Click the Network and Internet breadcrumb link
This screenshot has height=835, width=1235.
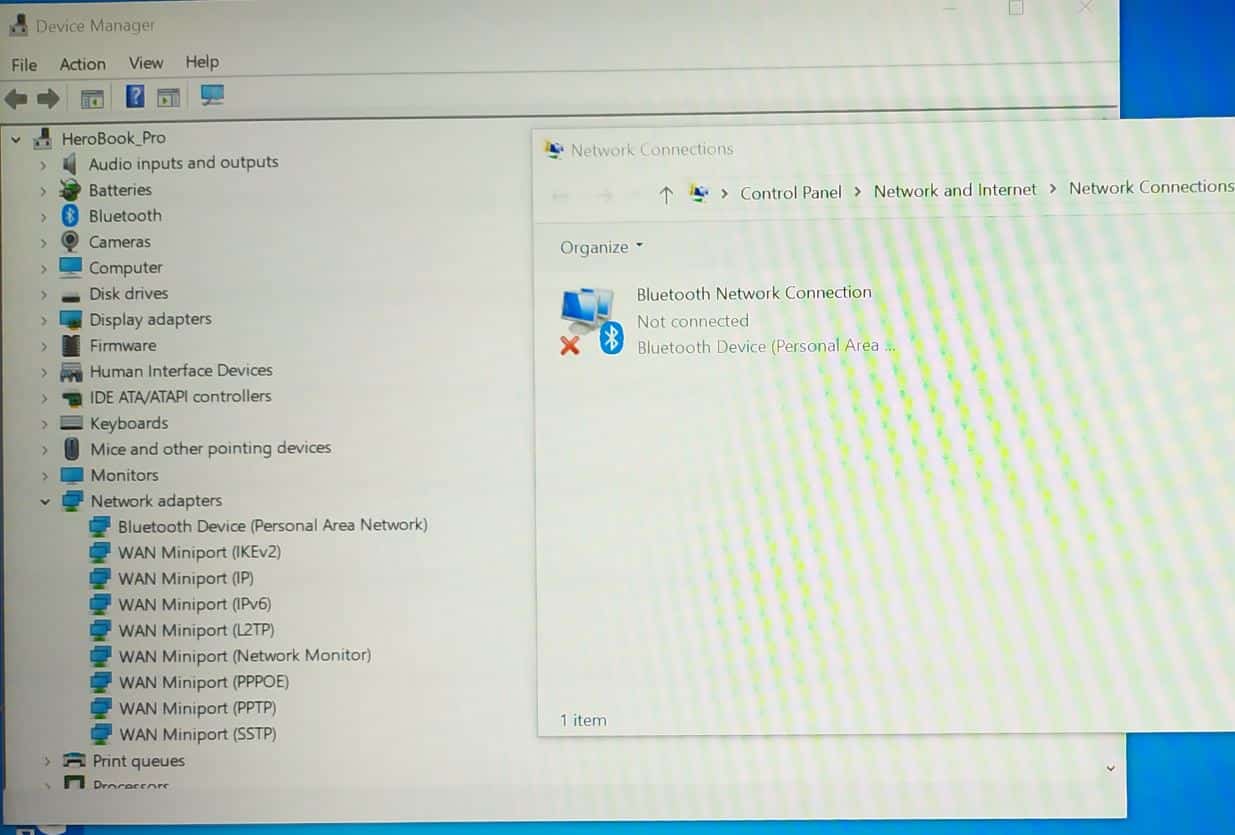[954, 189]
